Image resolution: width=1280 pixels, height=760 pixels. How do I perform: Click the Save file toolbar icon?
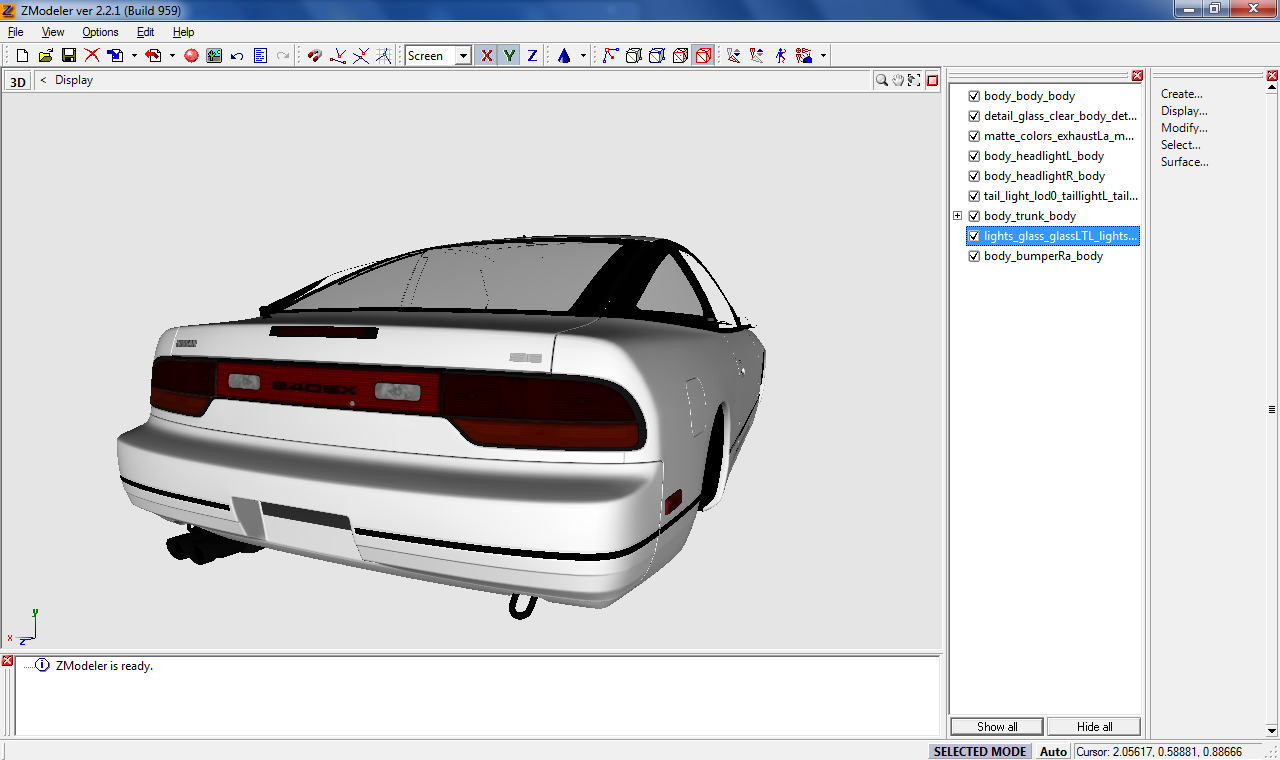(x=69, y=56)
